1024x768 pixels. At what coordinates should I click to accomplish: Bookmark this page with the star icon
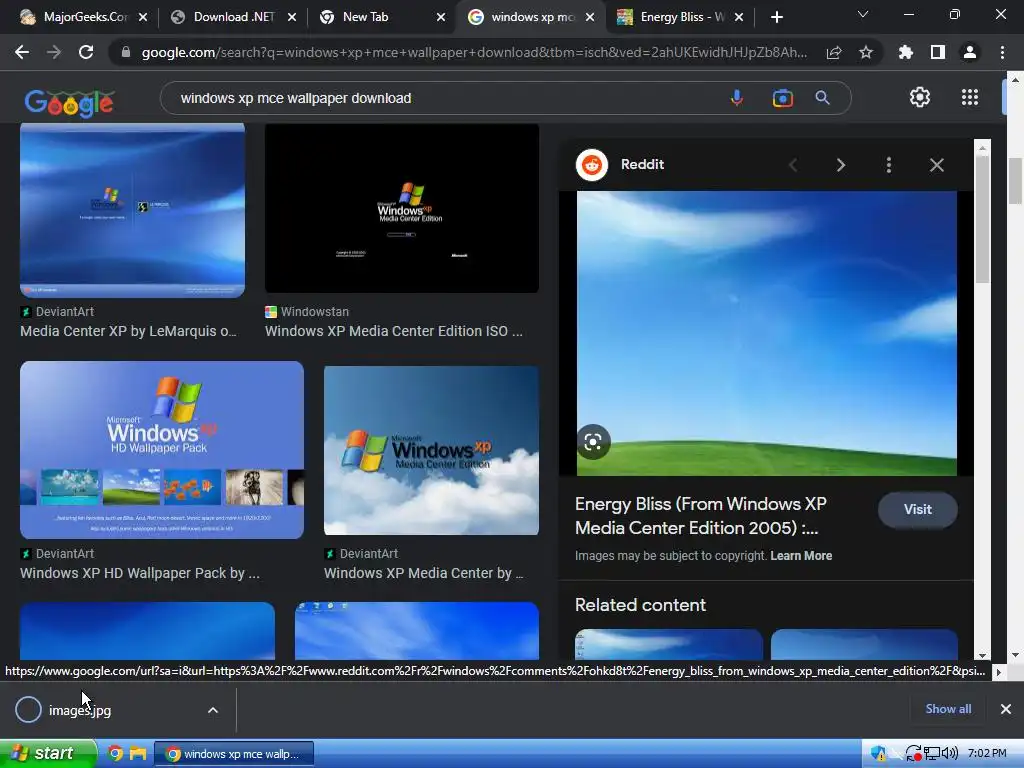[866, 52]
